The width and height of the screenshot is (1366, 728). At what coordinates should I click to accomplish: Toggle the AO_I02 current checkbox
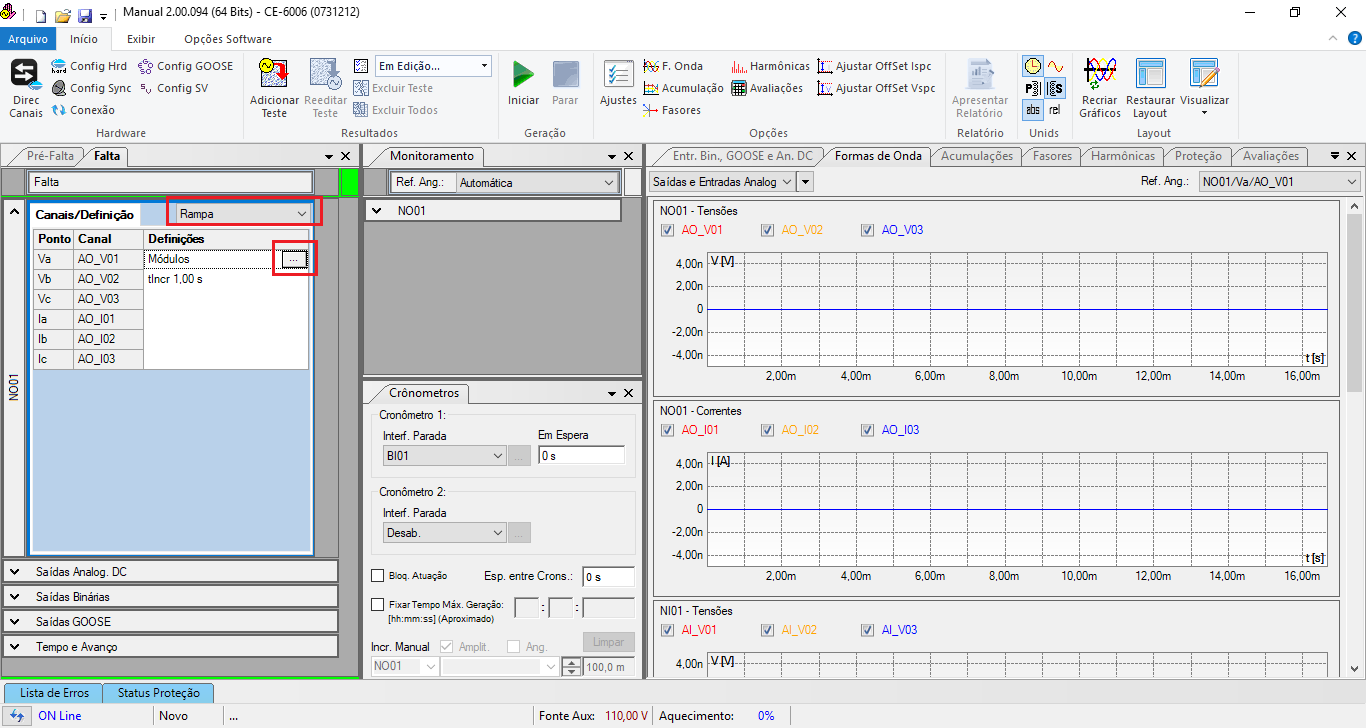click(768, 430)
